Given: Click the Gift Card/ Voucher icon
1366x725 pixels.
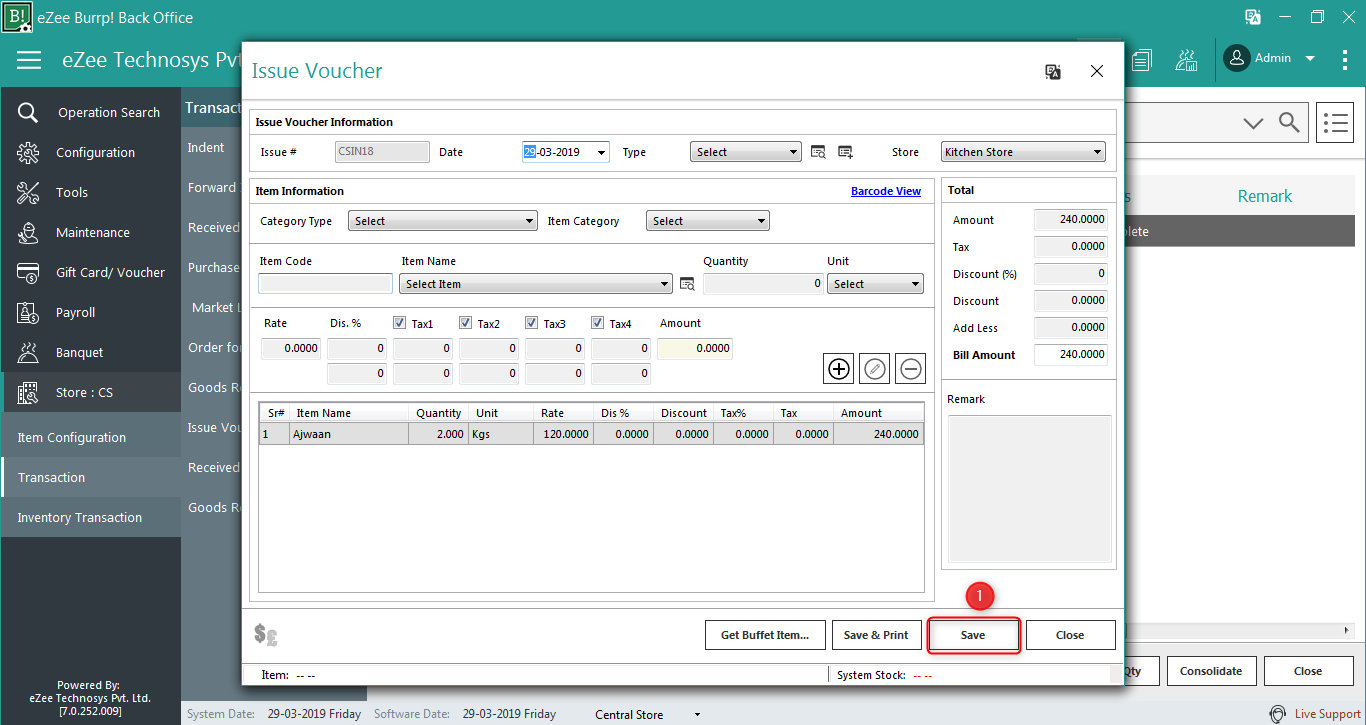Looking at the screenshot, I should tap(28, 272).
